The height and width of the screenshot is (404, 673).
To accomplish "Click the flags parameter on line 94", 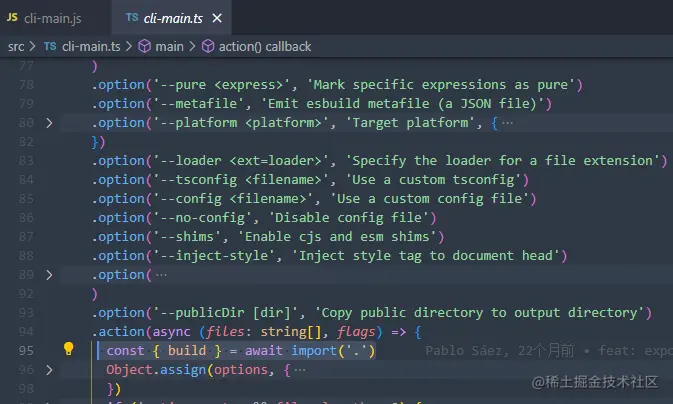I will 356,332.
